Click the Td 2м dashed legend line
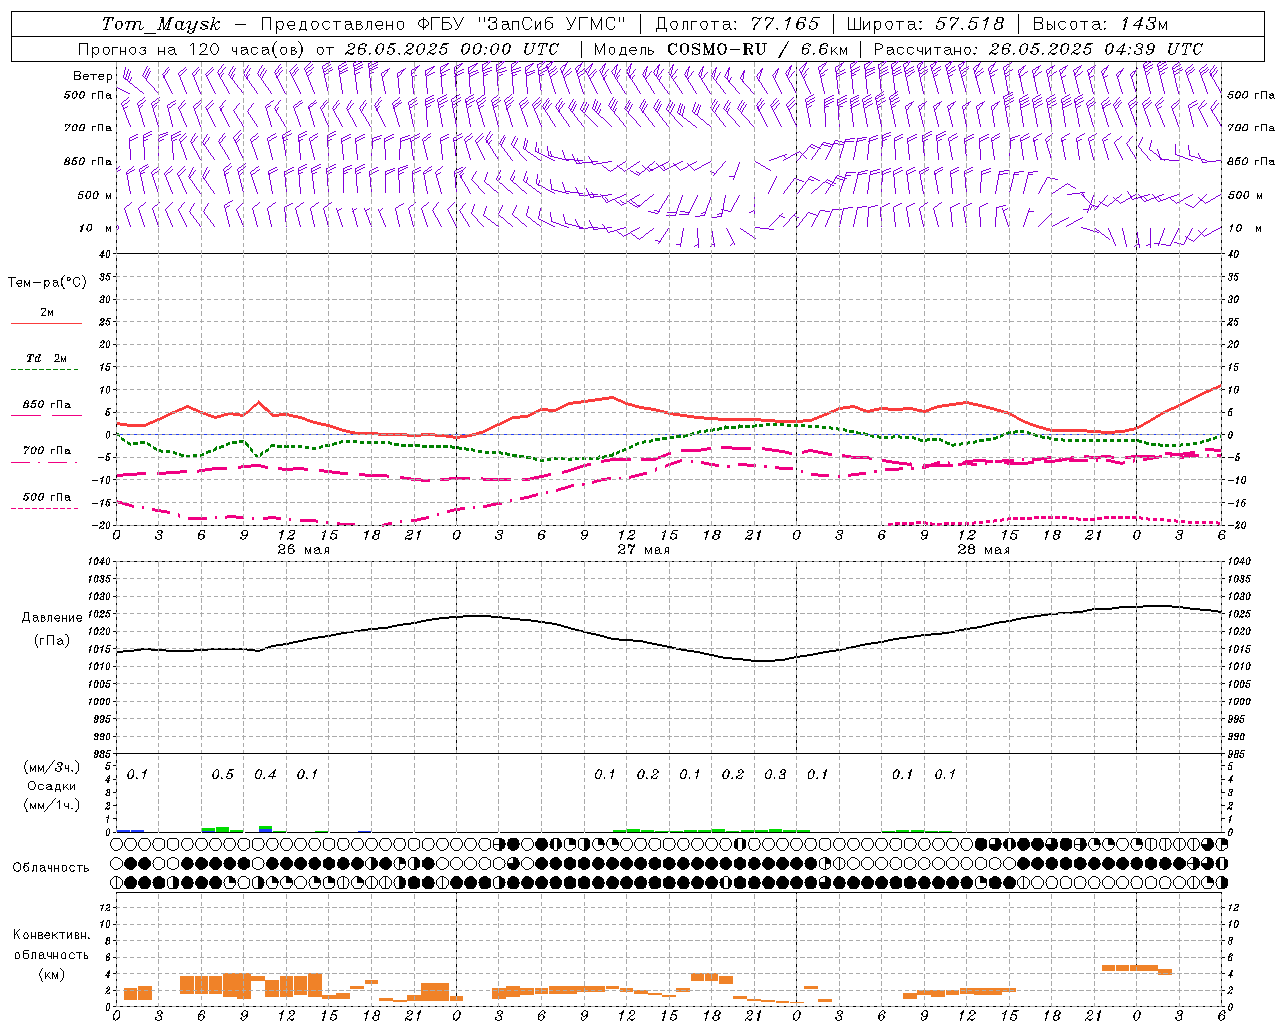The image size is (1280, 1024). [x=44, y=370]
